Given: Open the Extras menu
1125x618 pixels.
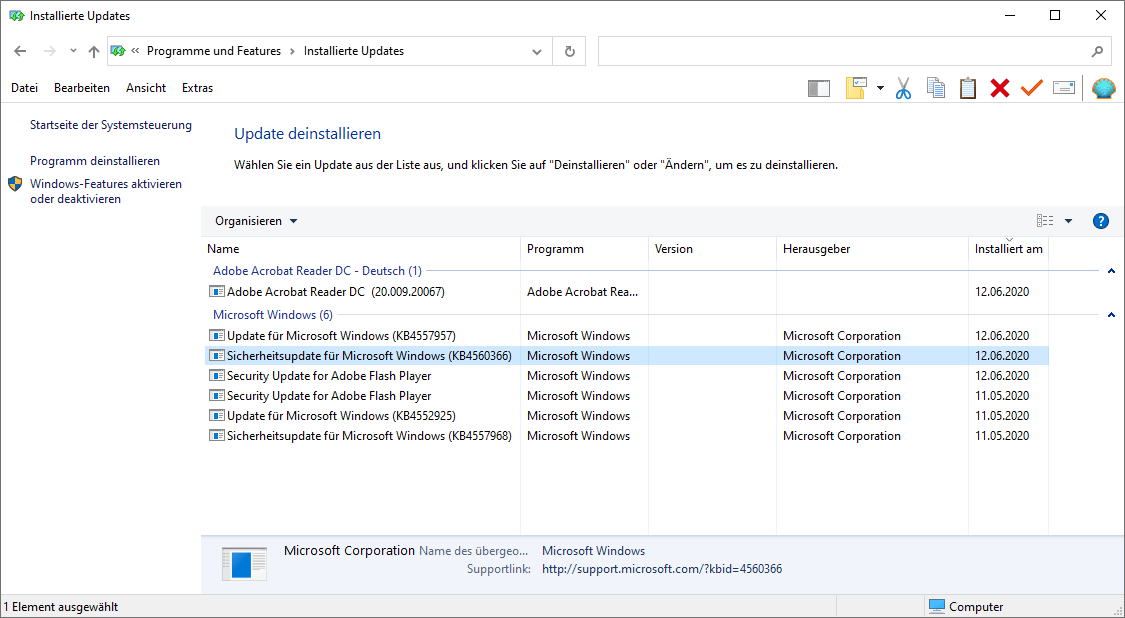Looking at the screenshot, I should [x=197, y=88].
